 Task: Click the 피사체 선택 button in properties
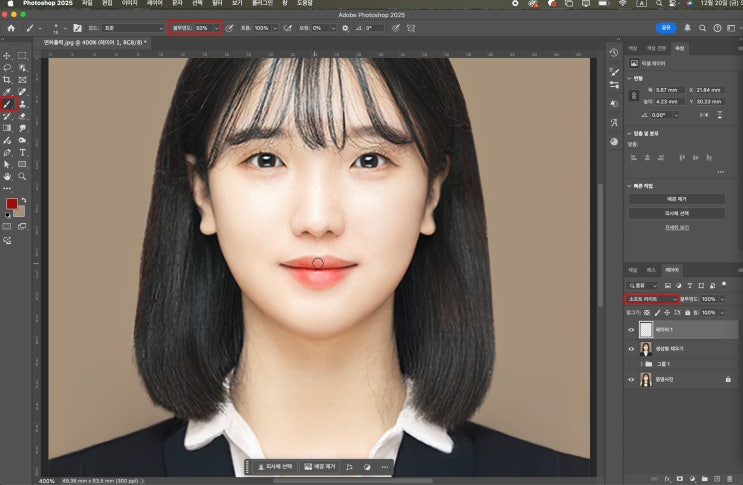[677, 213]
